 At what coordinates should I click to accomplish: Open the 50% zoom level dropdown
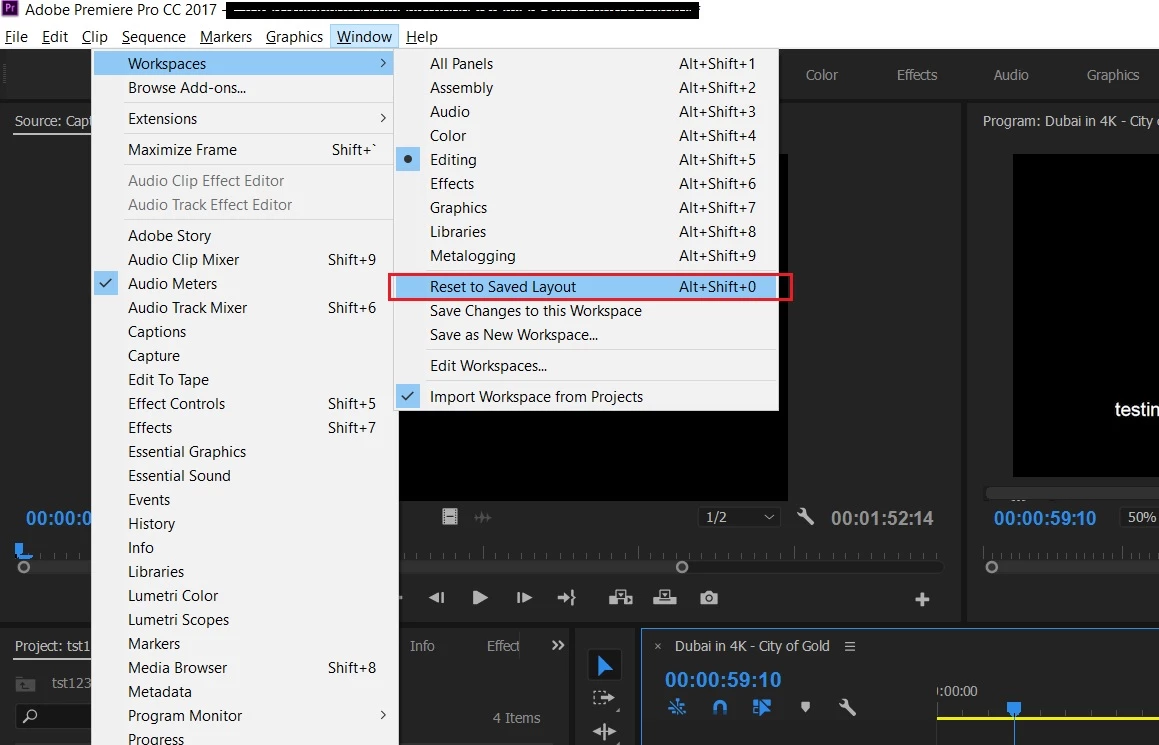click(1140, 517)
